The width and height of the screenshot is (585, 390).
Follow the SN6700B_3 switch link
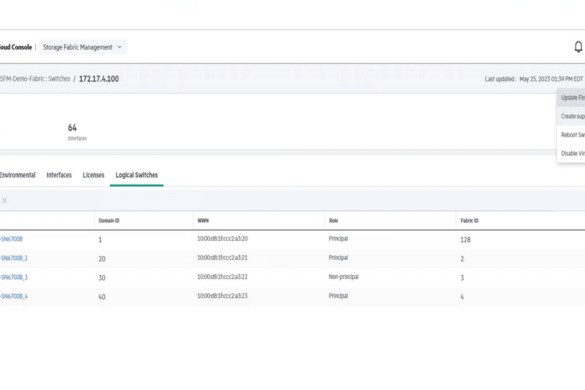[x=13, y=277]
